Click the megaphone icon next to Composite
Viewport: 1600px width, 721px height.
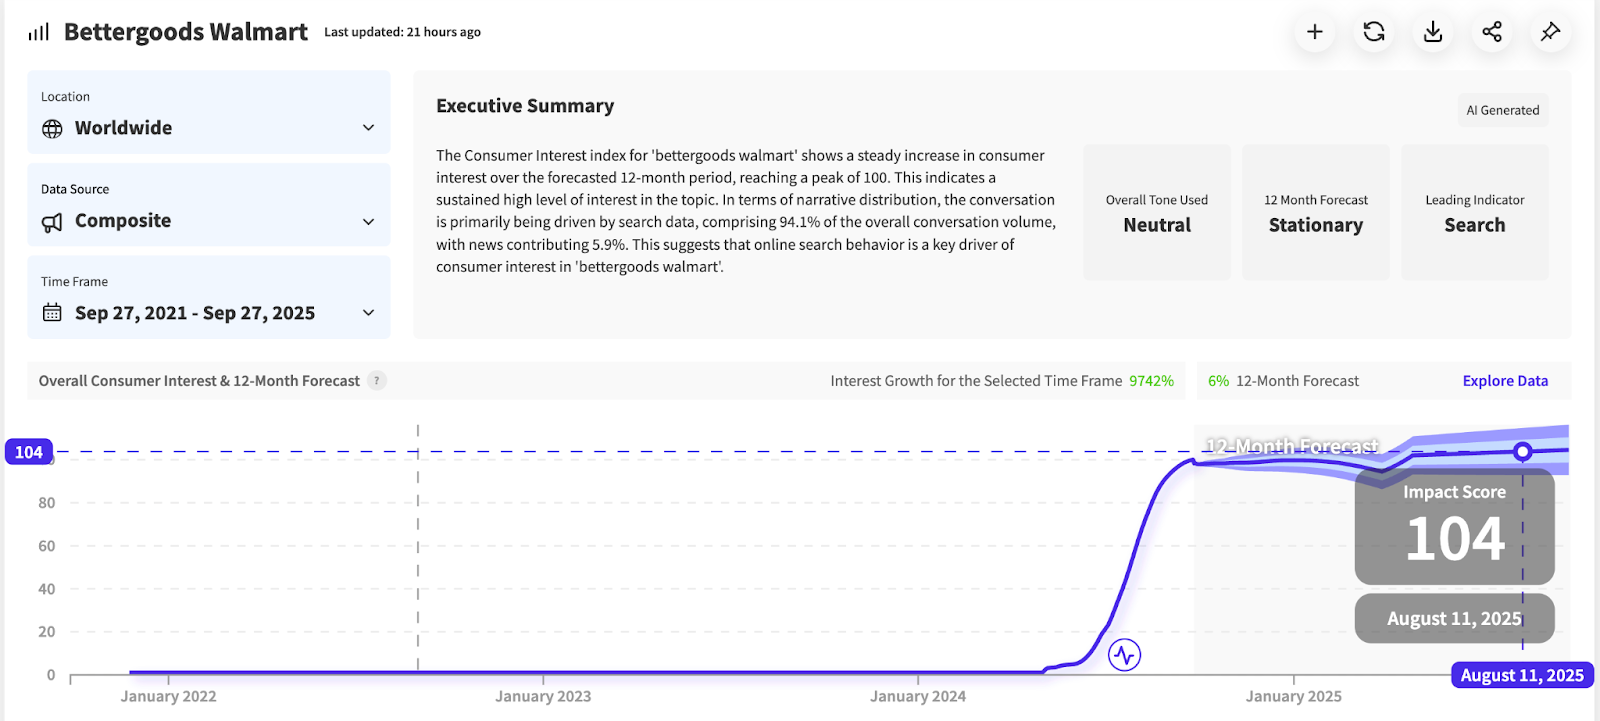52,222
